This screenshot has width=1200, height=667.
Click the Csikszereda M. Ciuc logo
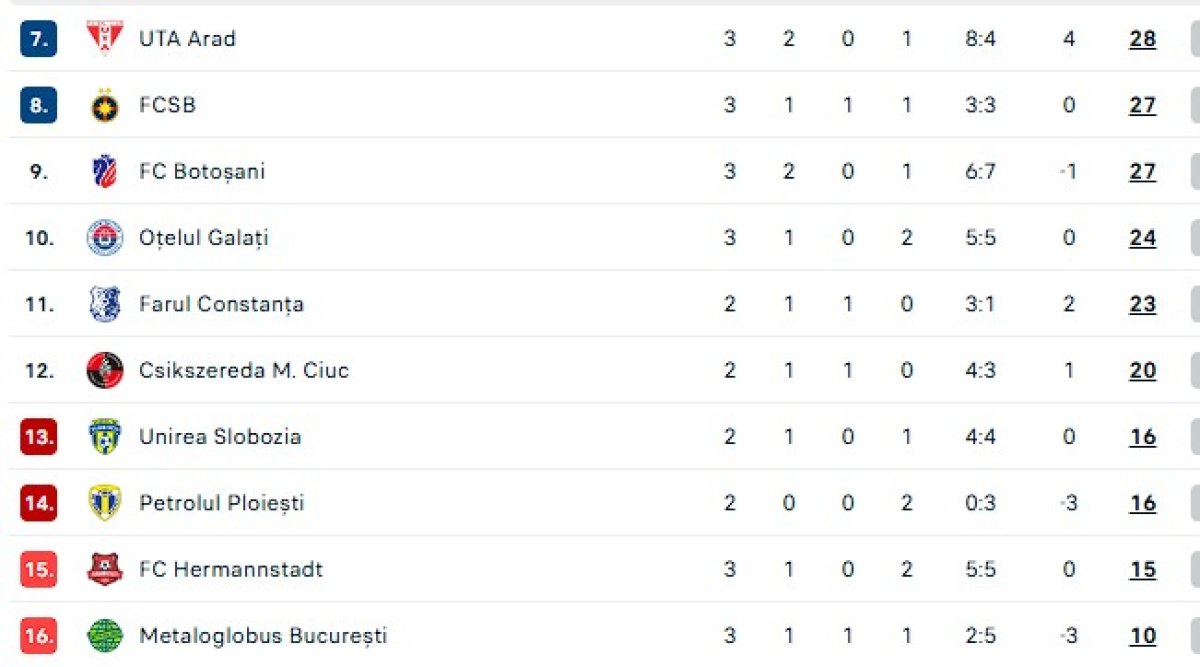click(104, 370)
